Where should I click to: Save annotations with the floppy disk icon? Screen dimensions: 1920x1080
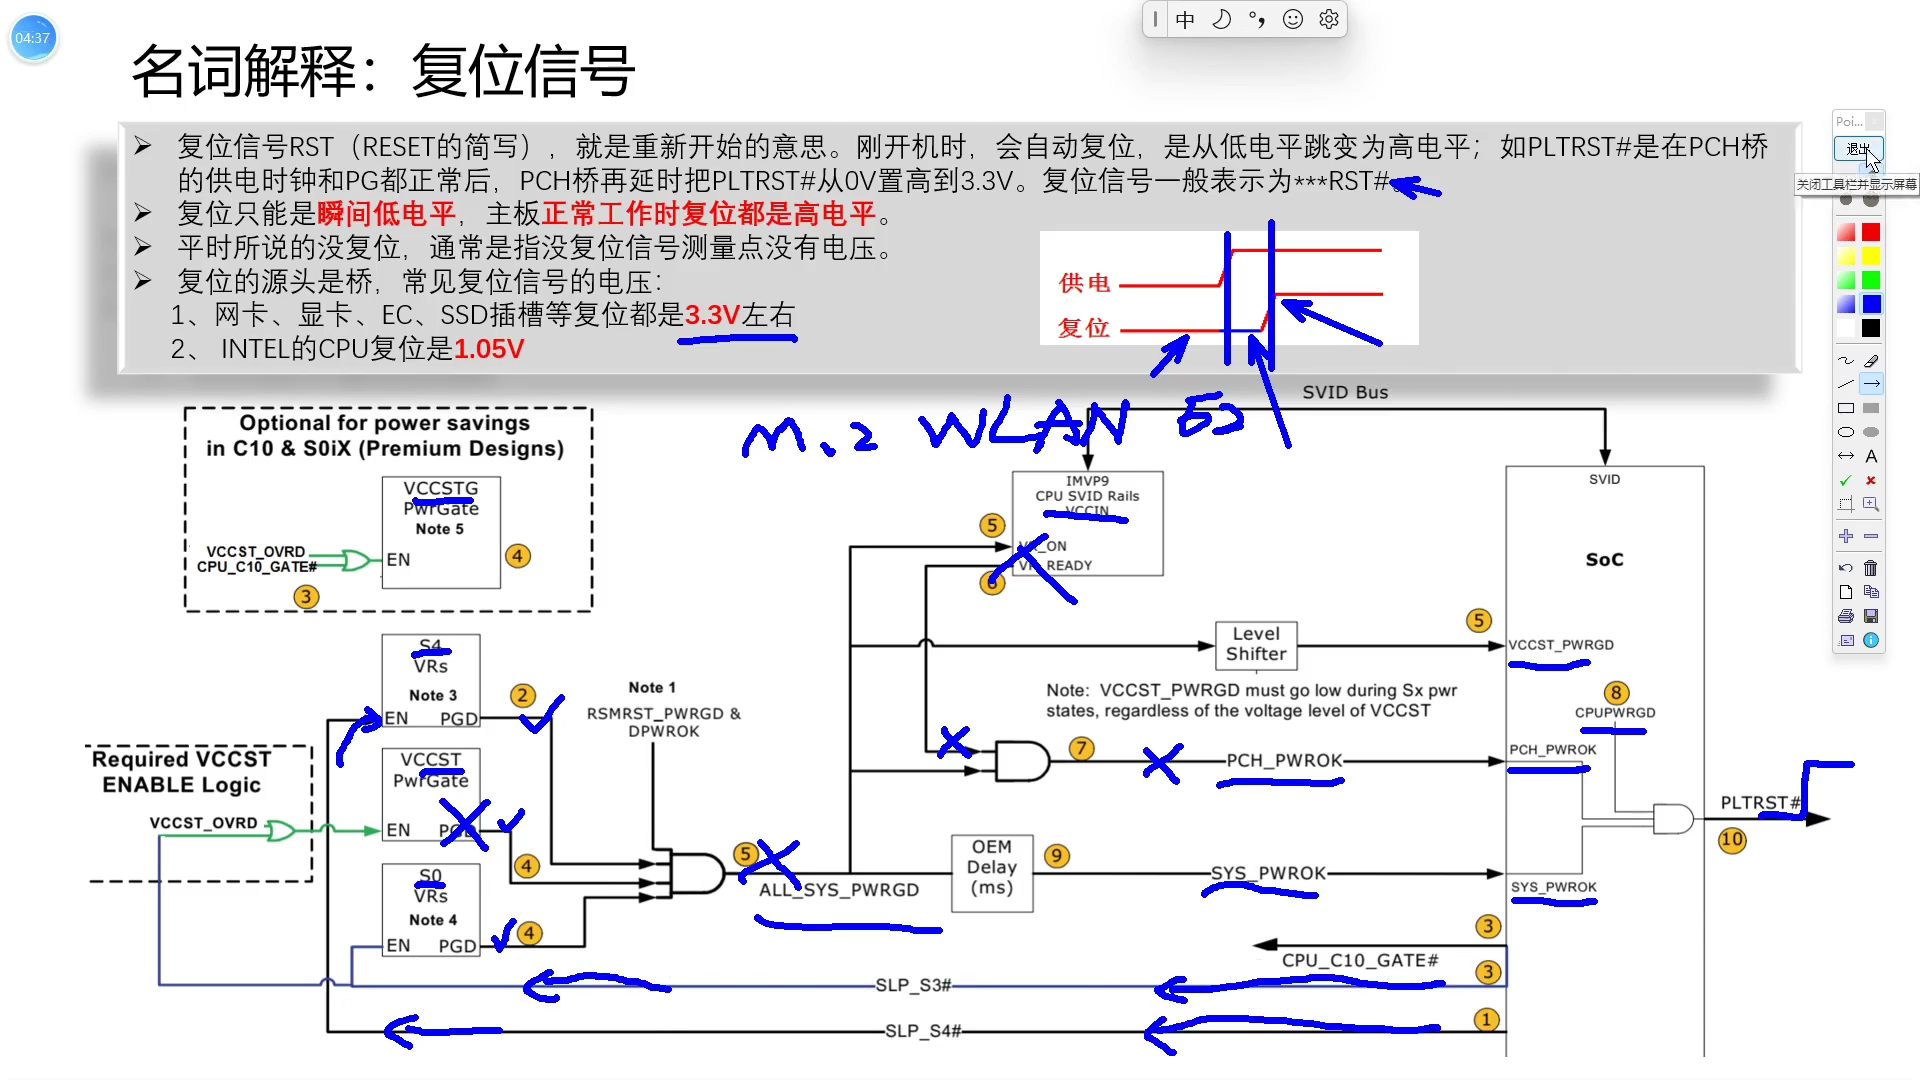[x=1871, y=616]
